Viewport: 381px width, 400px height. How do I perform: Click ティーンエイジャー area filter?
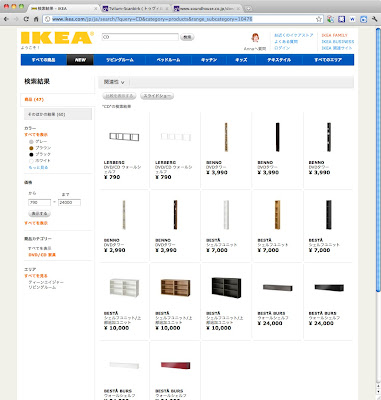point(46,282)
